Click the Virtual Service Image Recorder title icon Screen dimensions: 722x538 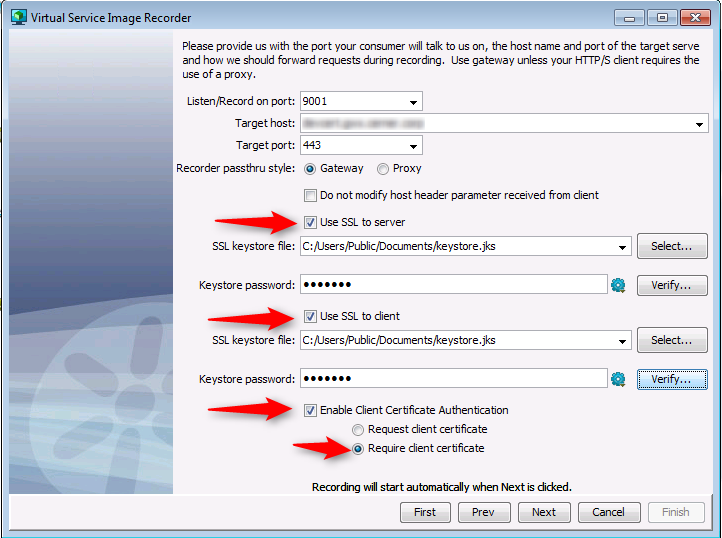coord(18,17)
